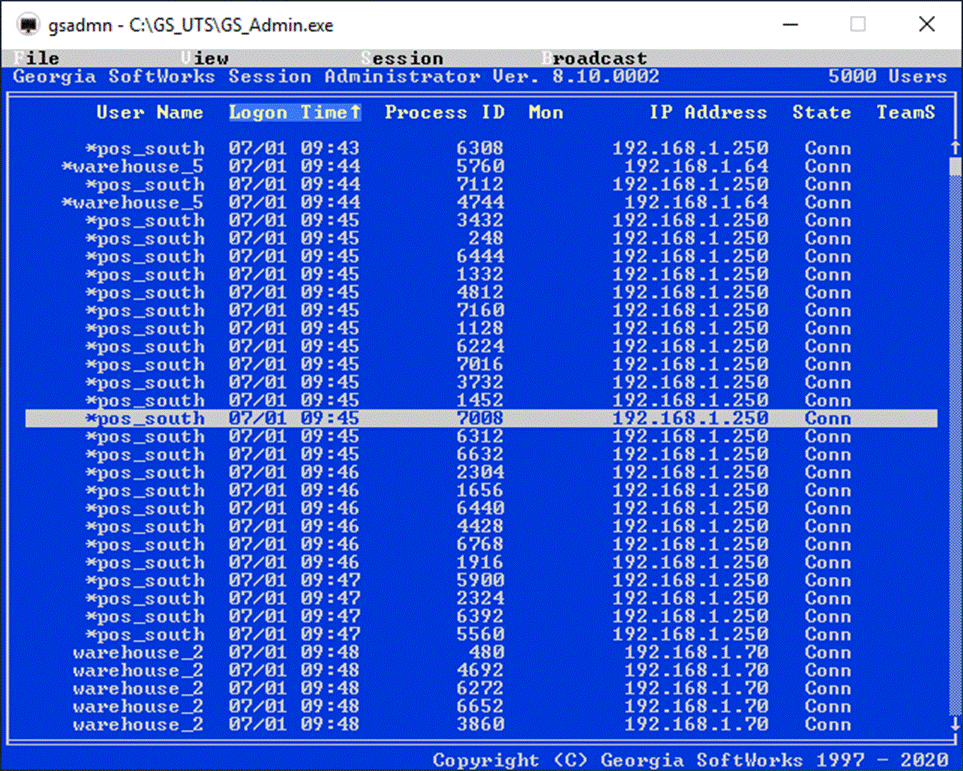Viewport: 963px width, 771px height.
Task: Sort by the User Name column header
Action: 149,112
